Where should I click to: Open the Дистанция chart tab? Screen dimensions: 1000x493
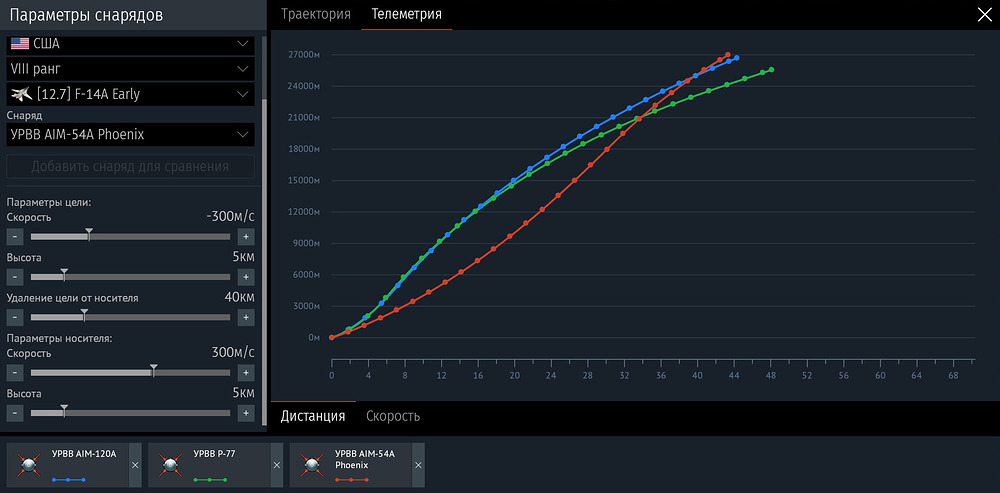[313, 416]
